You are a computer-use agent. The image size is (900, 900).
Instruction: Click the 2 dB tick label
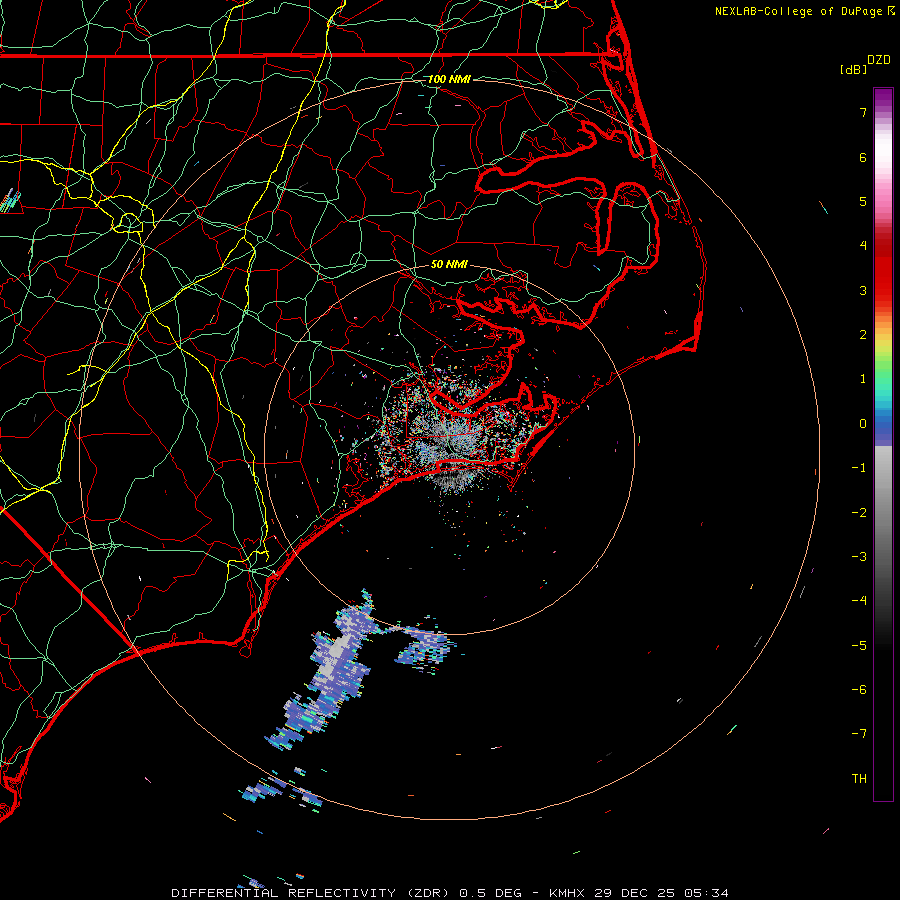tap(863, 335)
